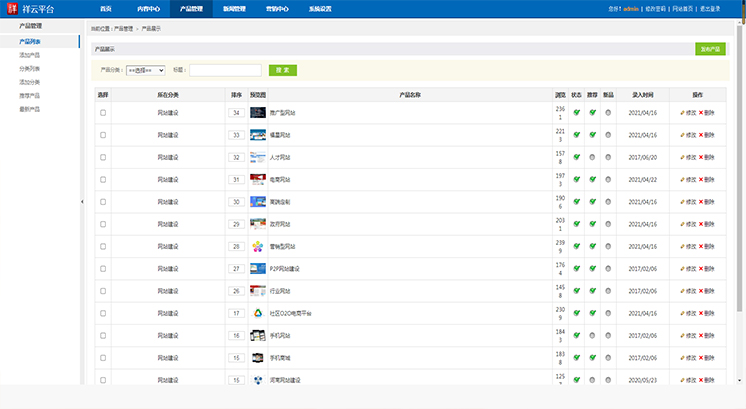
Task: Tick the checkbox for 人才网站 row
Action: click(103, 157)
